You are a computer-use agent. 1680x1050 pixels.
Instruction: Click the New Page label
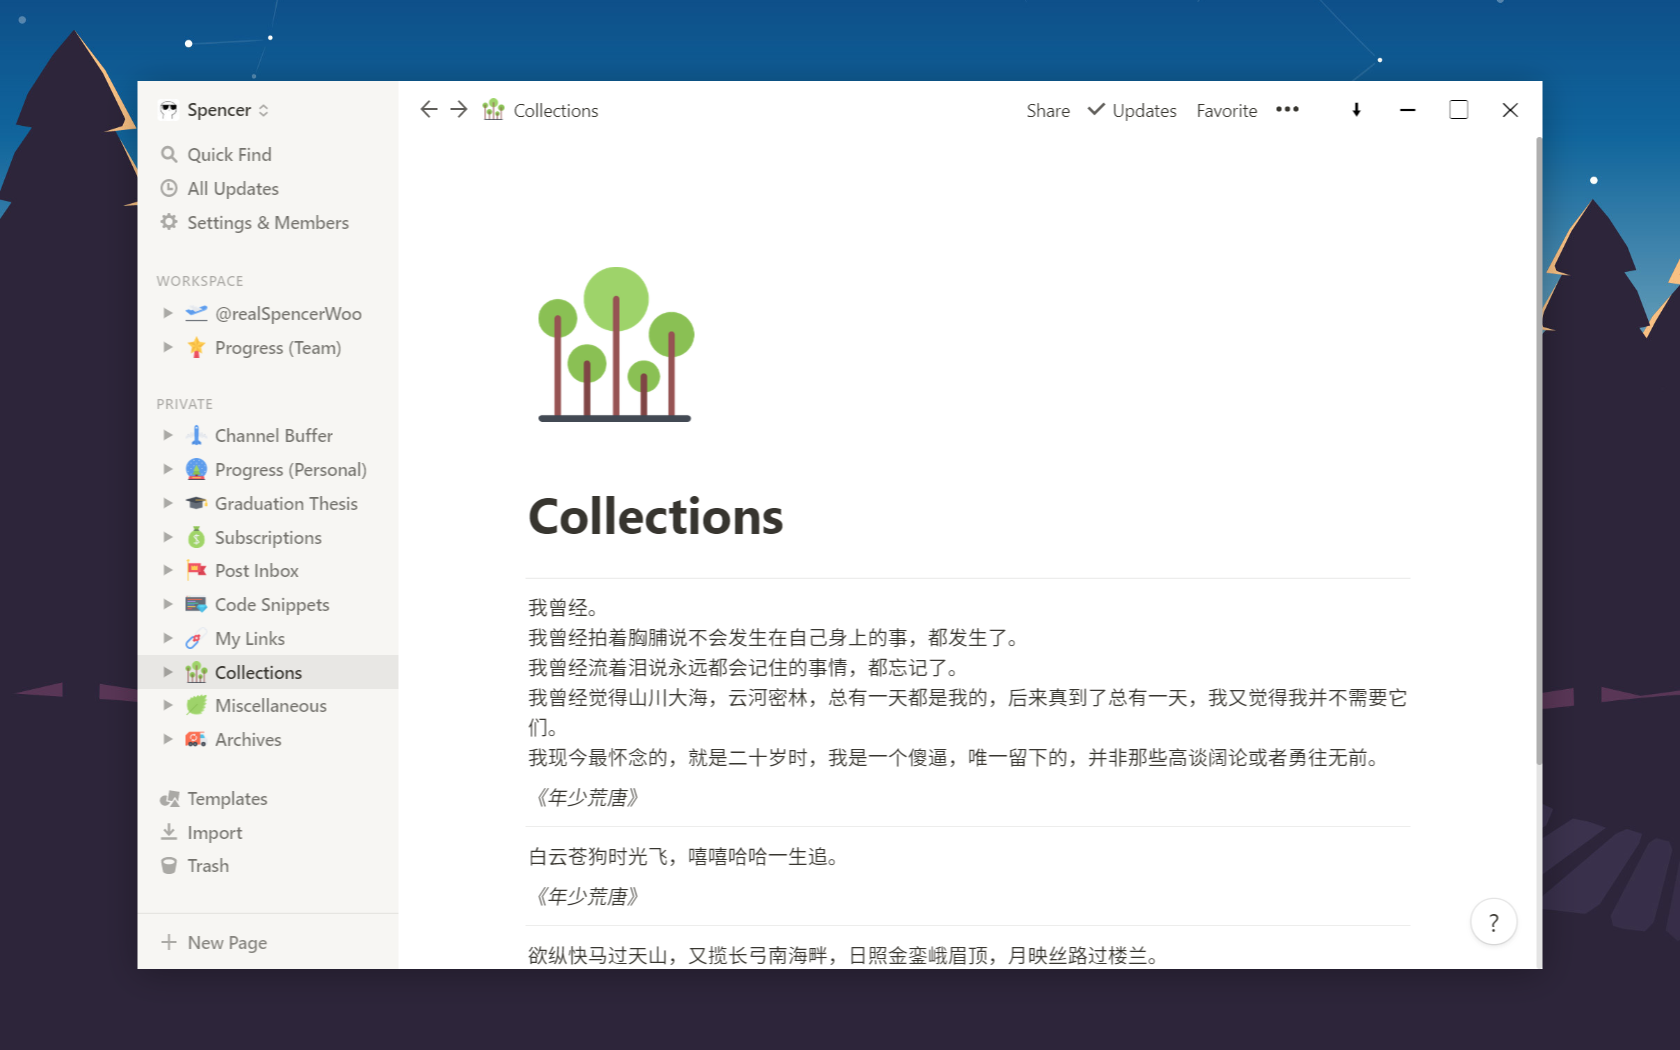(x=227, y=942)
